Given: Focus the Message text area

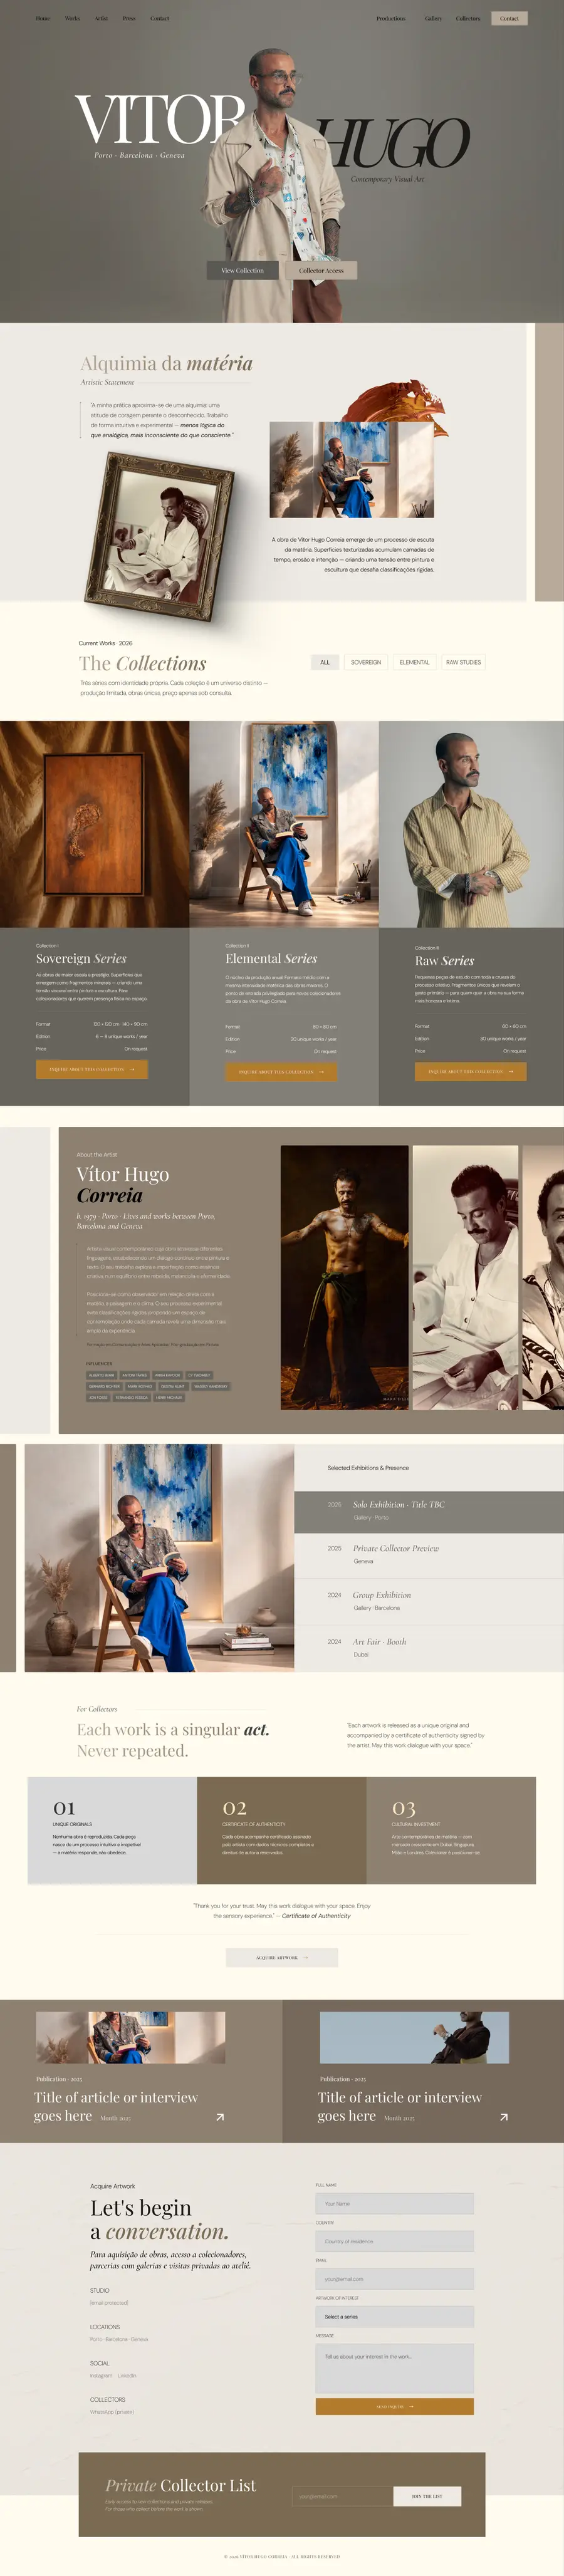Looking at the screenshot, I should point(394,2369).
